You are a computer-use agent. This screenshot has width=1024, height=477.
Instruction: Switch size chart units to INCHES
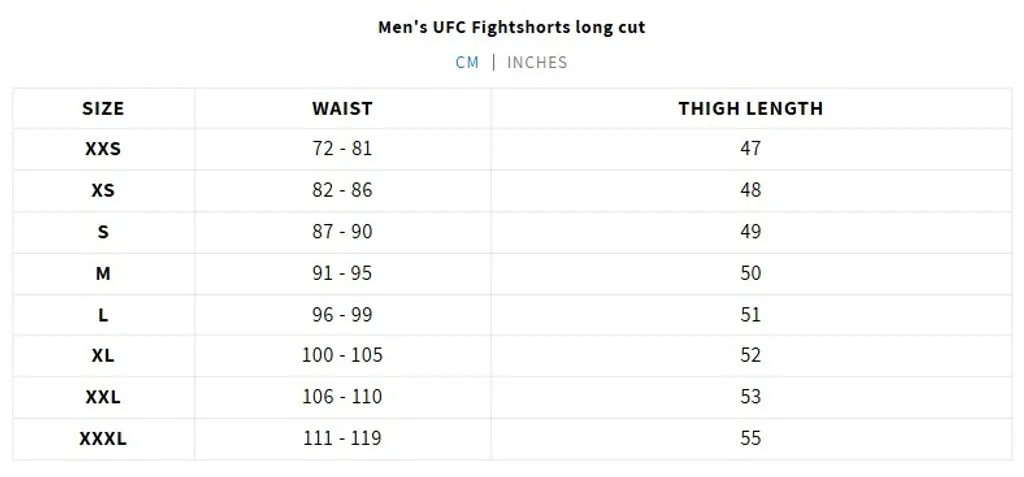pyautogui.click(x=537, y=63)
